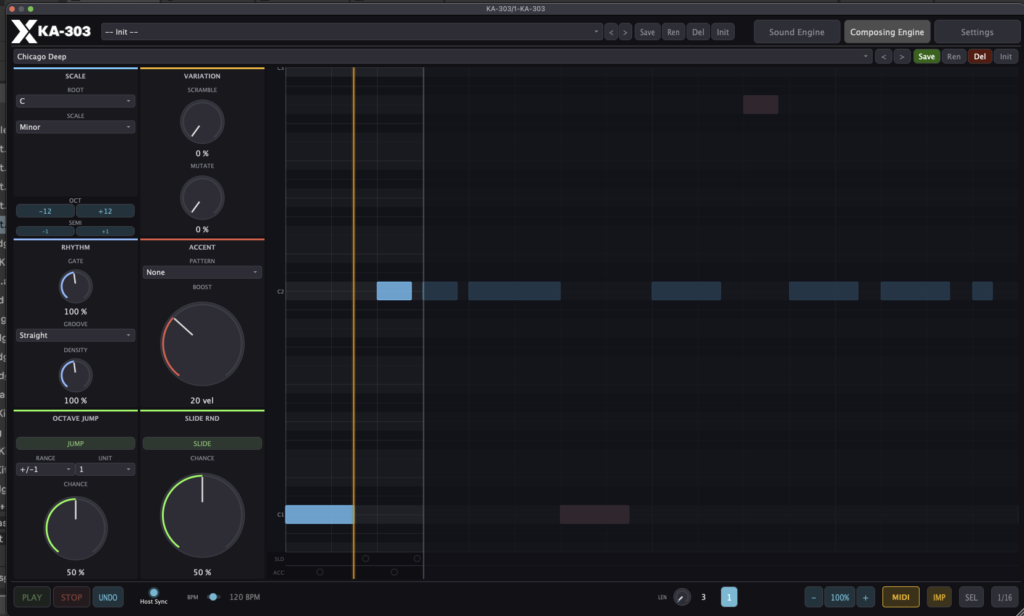The image size is (1024, 616).
Task: Select the highlighted C2 note in piano roll
Action: point(394,291)
